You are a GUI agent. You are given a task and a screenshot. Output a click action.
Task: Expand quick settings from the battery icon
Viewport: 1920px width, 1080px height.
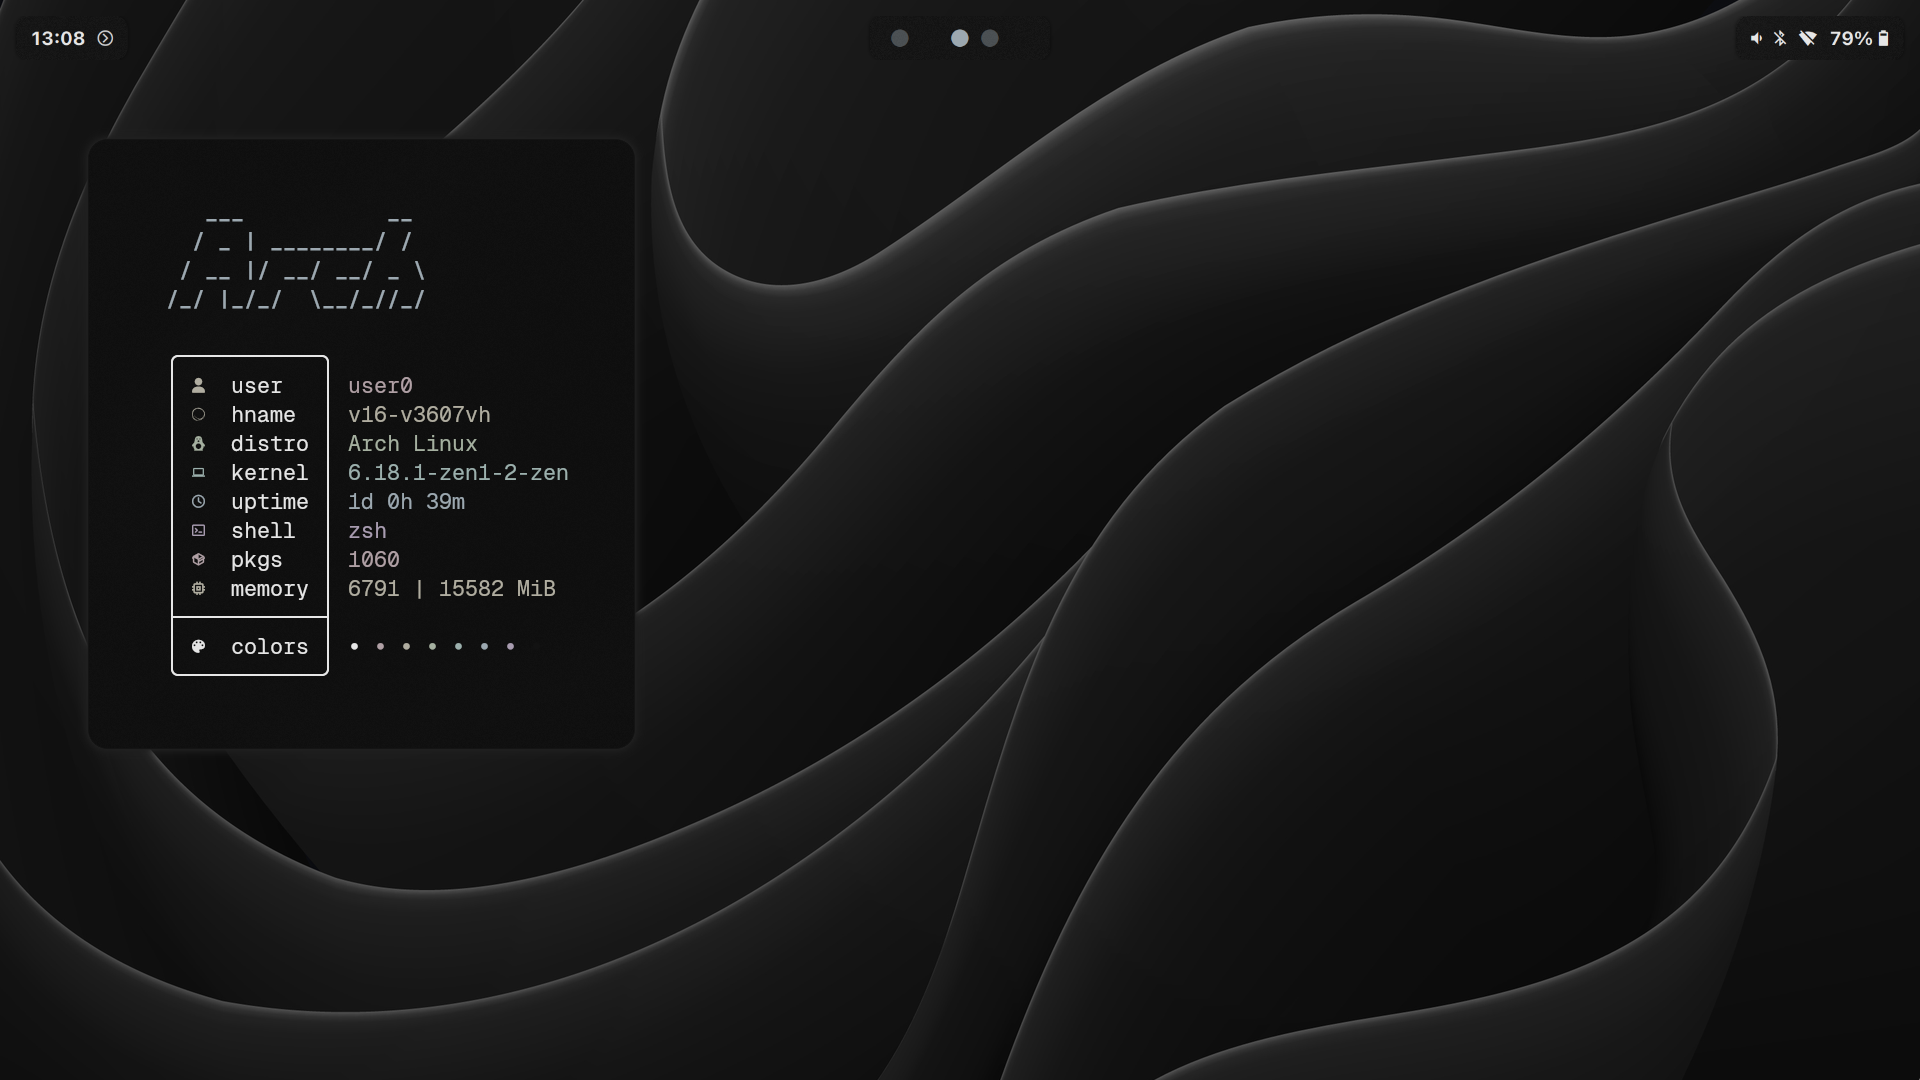pyautogui.click(x=1884, y=38)
